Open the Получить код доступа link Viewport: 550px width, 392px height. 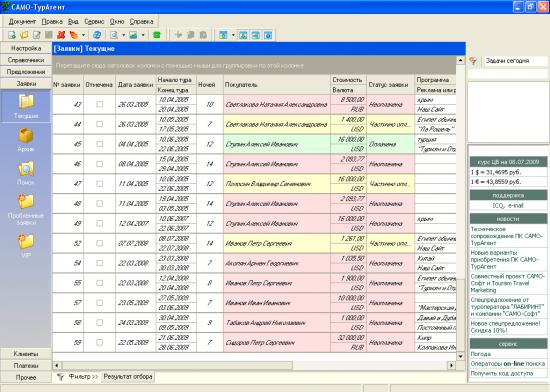click(502, 373)
